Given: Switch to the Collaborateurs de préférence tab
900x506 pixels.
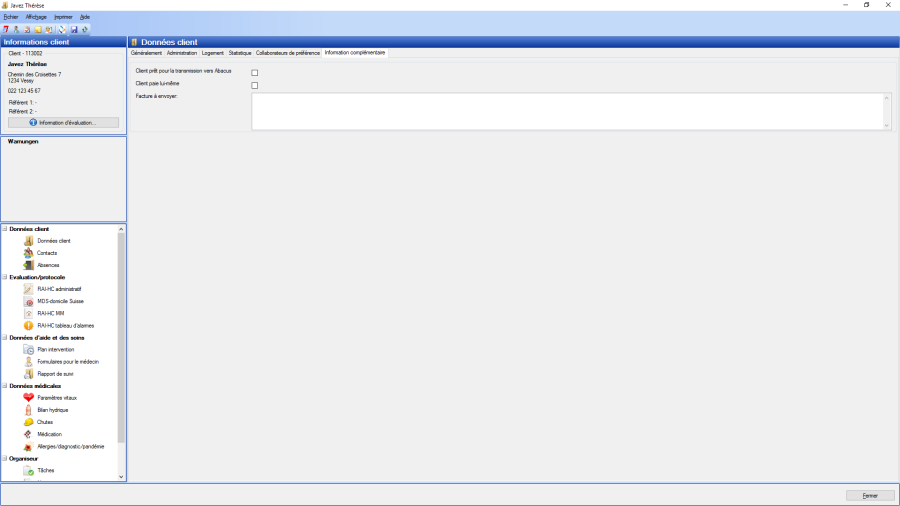Looking at the screenshot, I should 288,53.
